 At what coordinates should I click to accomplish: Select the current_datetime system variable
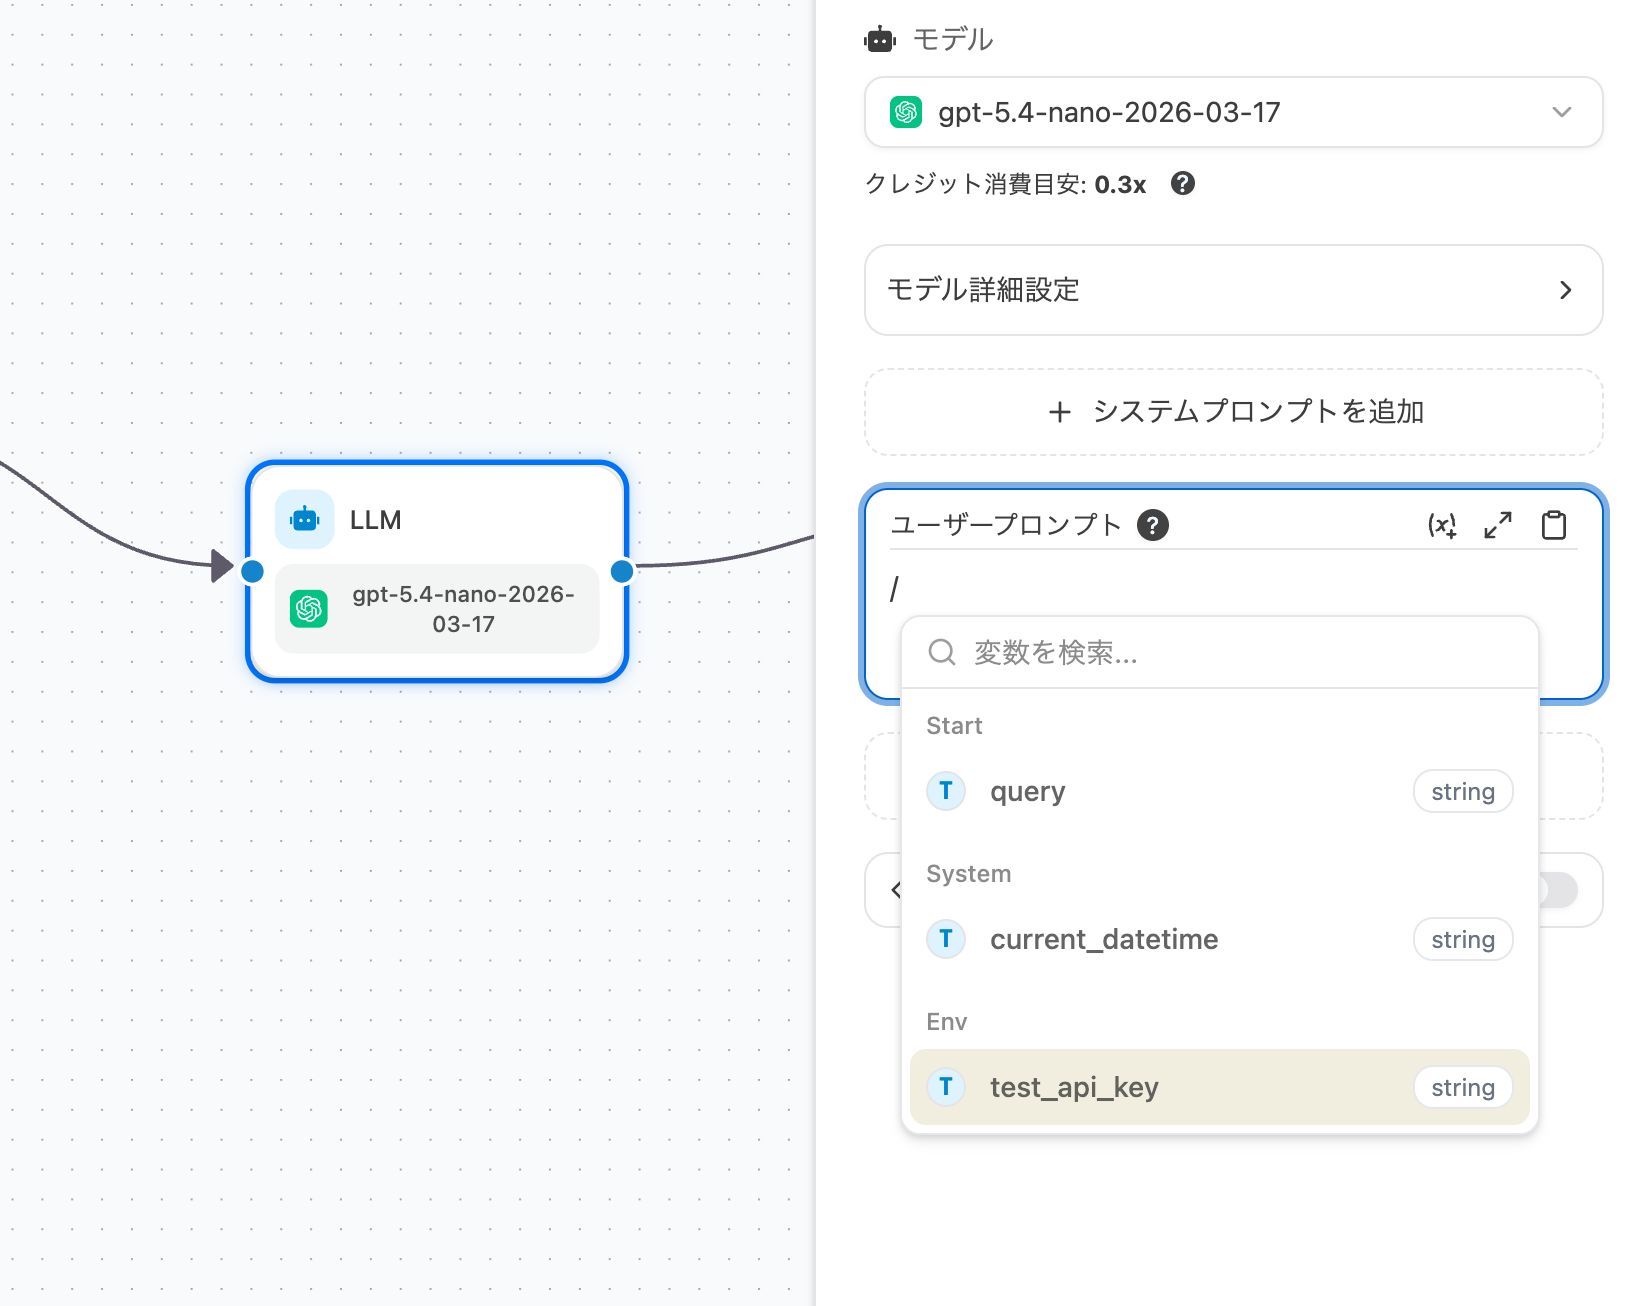tap(1220, 939)
